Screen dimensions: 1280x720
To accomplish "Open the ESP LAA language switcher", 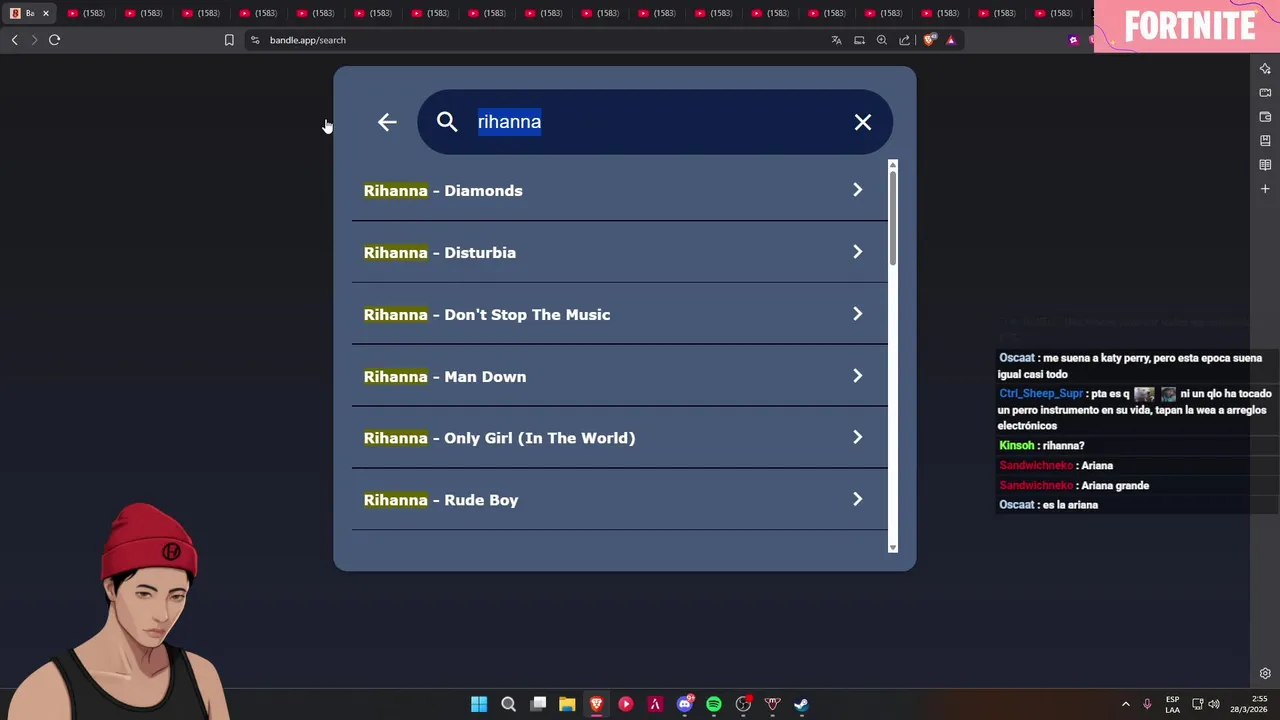I will pyautogui.click(x=1172, y=704).
